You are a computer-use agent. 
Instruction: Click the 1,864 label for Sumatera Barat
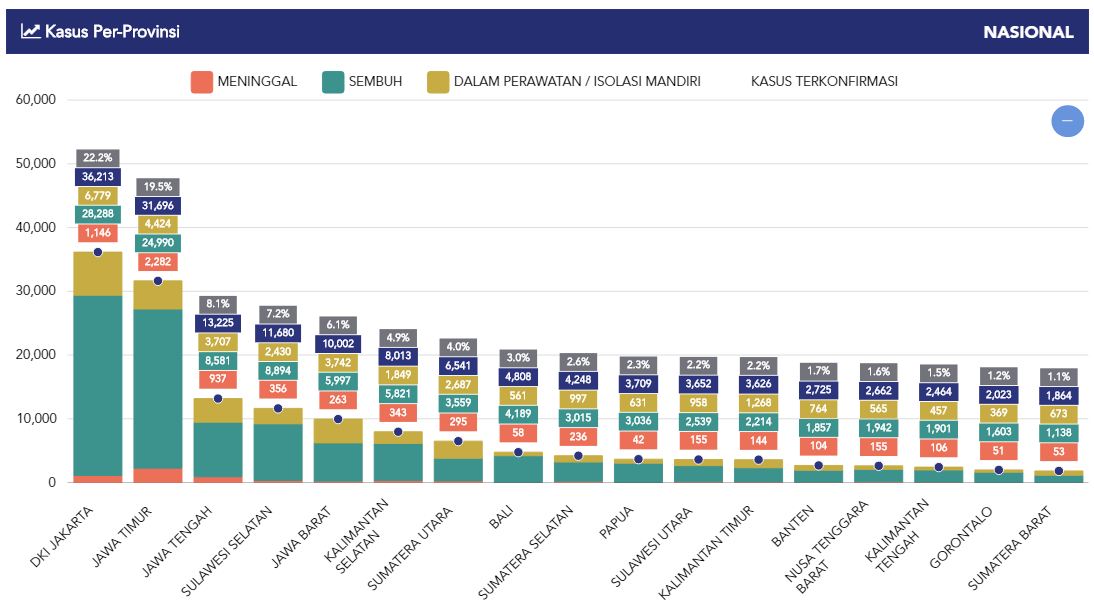1058,395
